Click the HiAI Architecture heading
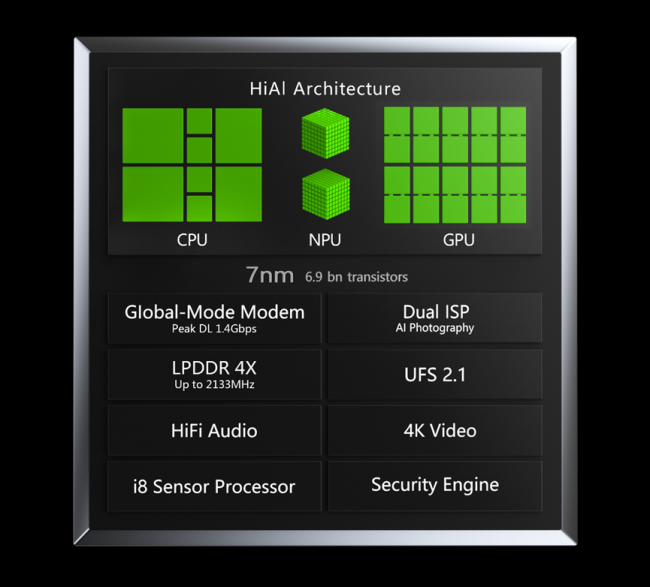The width and height of the screenshot is (650, 587). (325, 89)
